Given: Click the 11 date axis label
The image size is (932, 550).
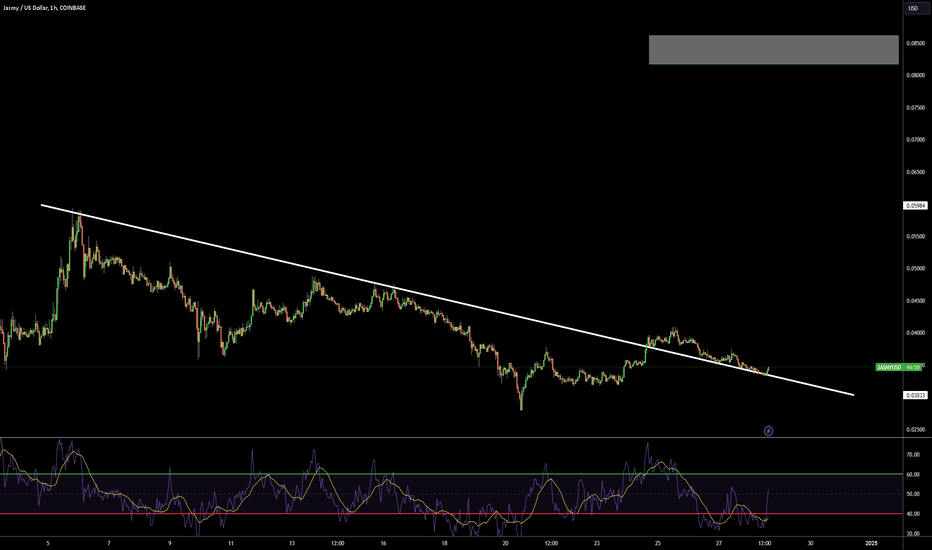Looking at the screenshot, I should [231, 543].
